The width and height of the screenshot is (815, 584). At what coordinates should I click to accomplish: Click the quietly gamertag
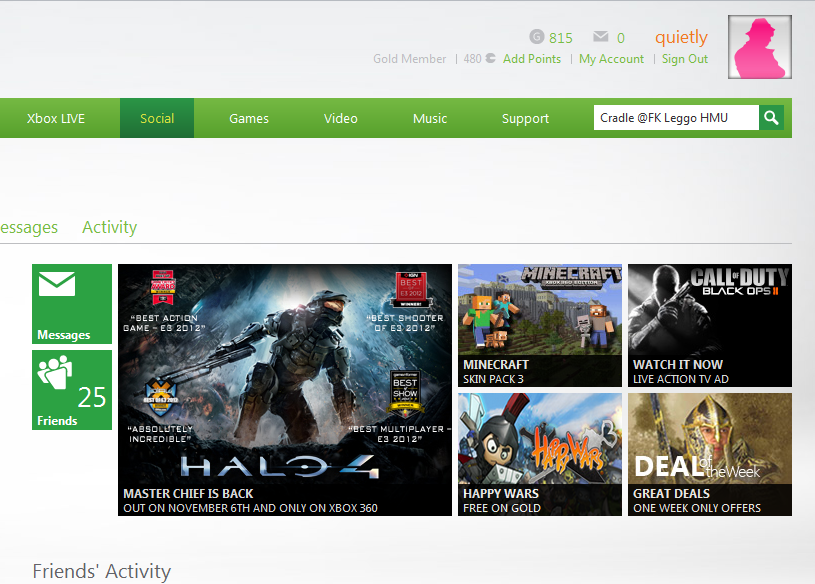coord(681,37)
